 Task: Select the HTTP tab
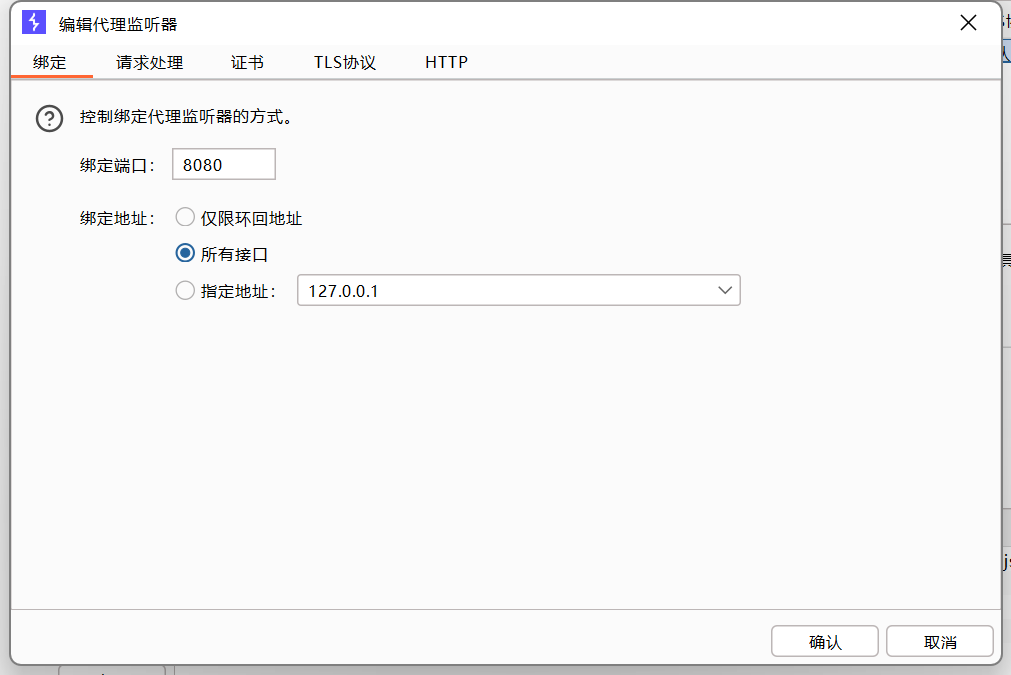click(446, 62)
